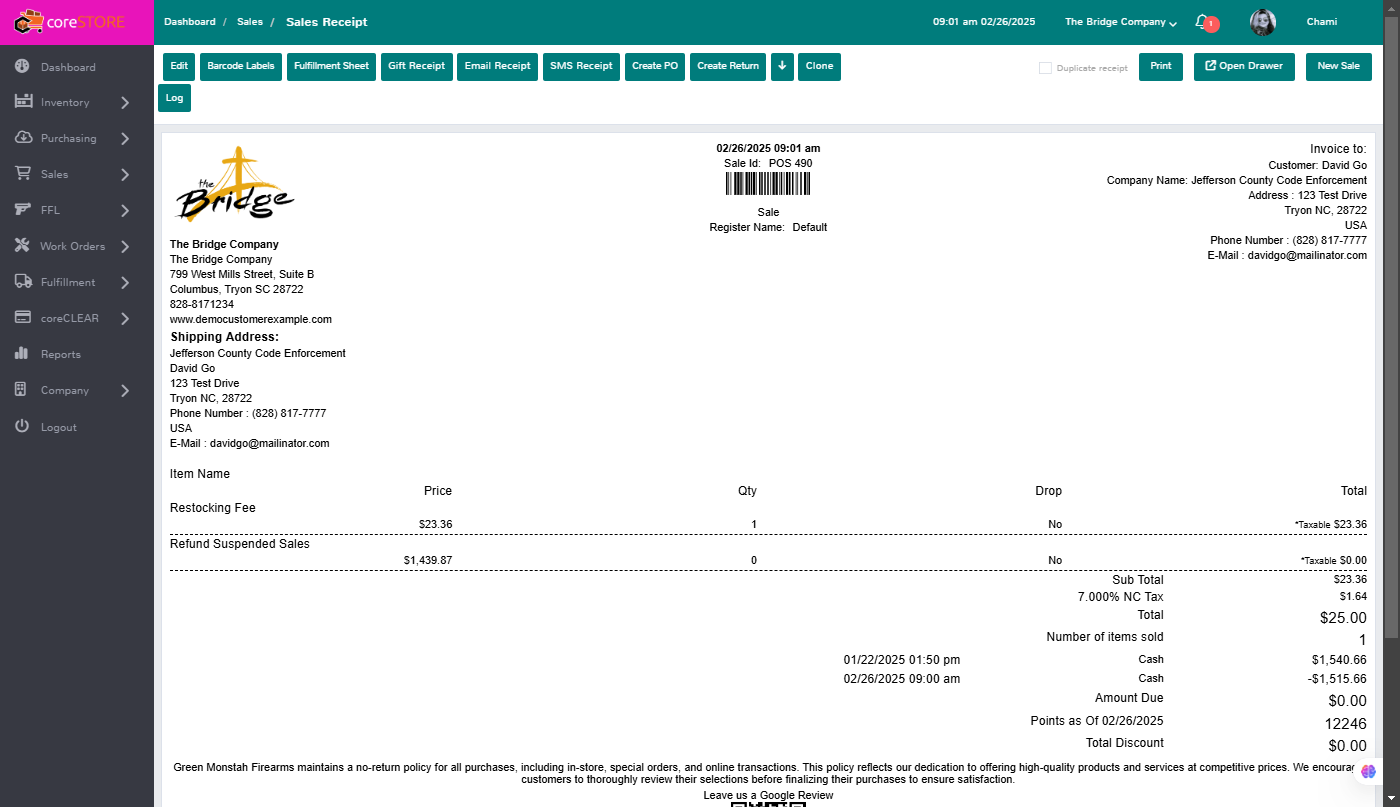Image resolution: width=1400 pixels, height=807 pixels.
Task: Start a New Sale
Action: coord(1338,67)
